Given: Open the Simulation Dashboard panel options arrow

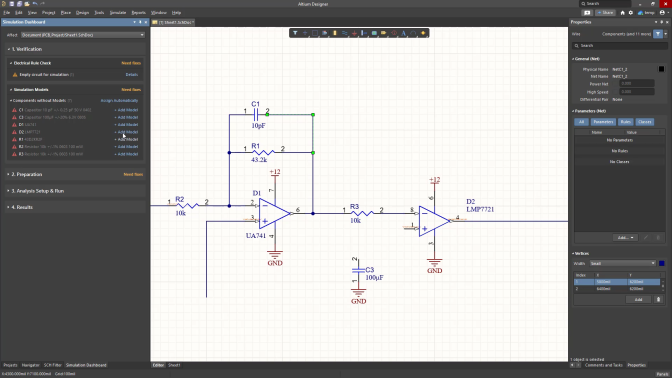Looking at the screenshot, I should [x=134, y=22].
